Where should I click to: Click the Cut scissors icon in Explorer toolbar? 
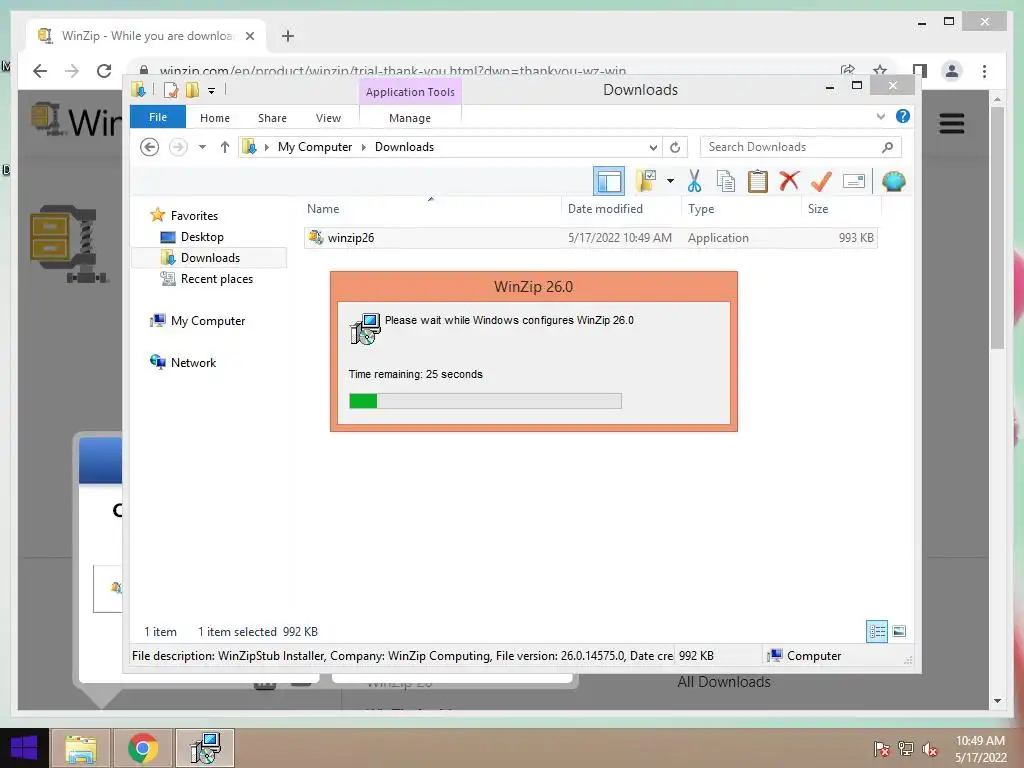[694, 181]
